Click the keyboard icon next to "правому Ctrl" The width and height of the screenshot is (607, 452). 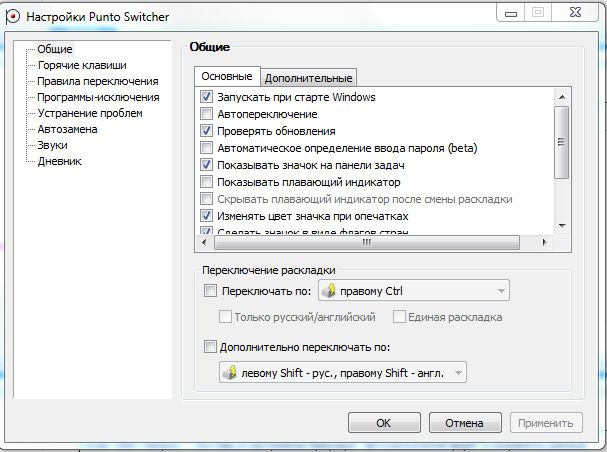click(329, 290)
